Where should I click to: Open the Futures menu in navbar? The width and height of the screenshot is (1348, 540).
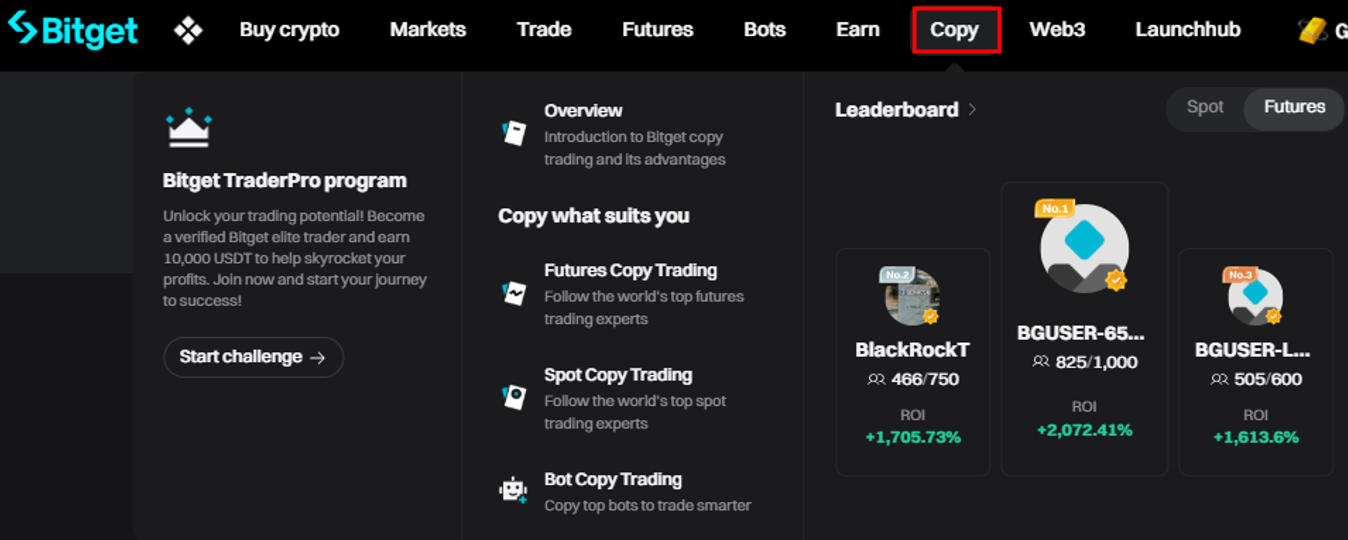point(657,30)
